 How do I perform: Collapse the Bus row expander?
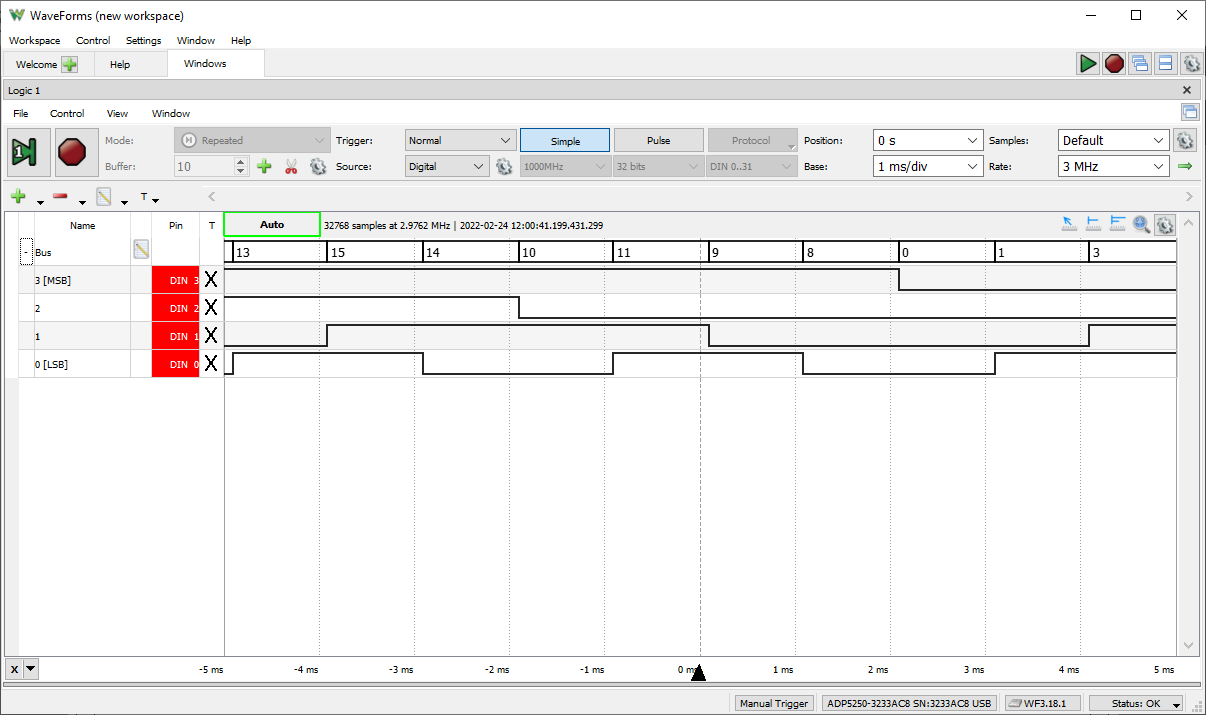tap(27, 253)
